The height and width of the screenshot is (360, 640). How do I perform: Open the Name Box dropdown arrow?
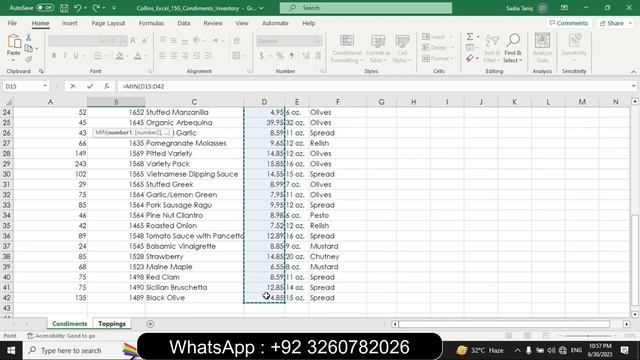(x=45, y=86)
